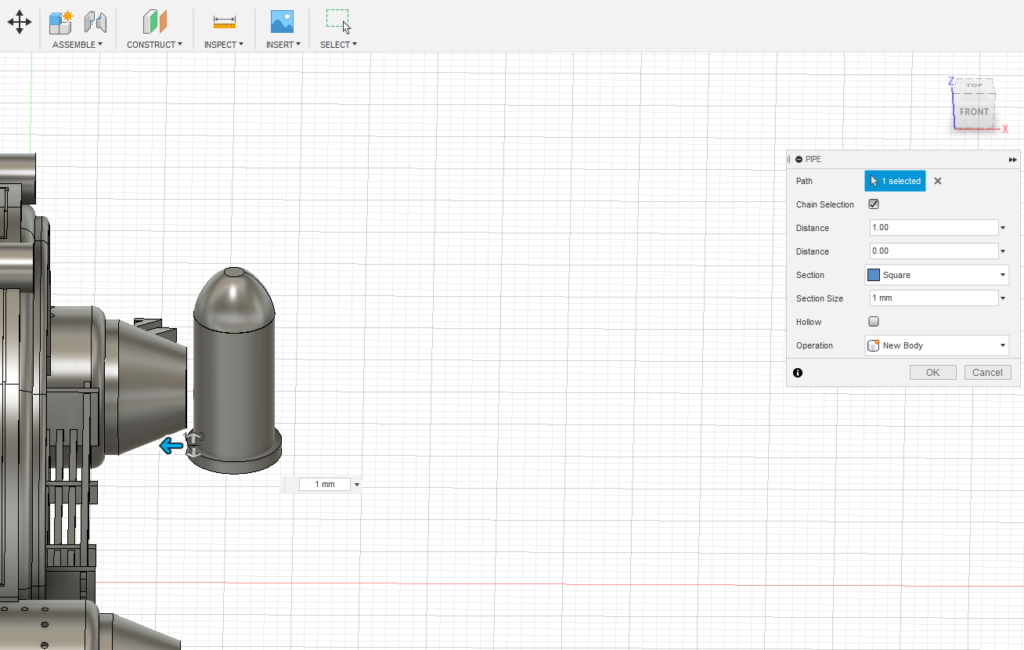Clear the Path selection with the X
Viewport: 1024px width, 650px height.
937,181
